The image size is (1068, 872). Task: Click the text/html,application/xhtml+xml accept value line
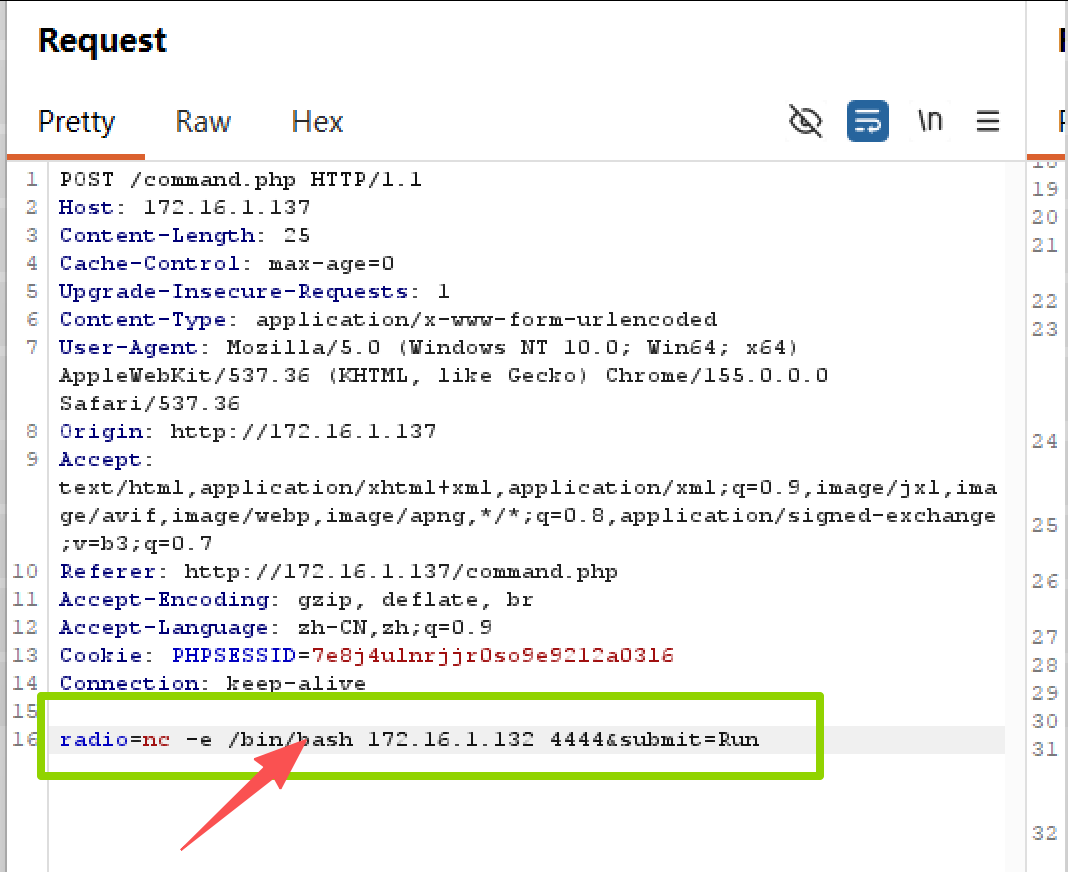(528, 487)
